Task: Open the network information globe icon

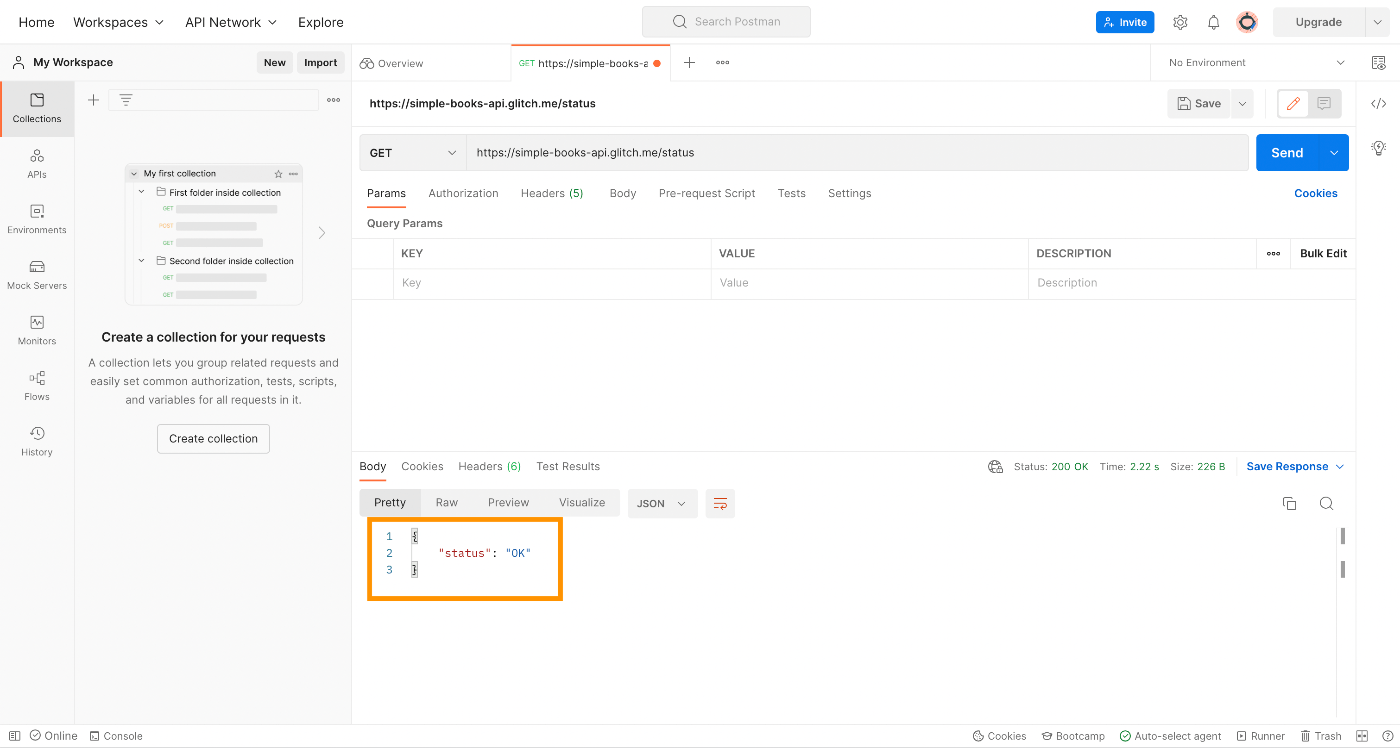Action: [995, 466]
